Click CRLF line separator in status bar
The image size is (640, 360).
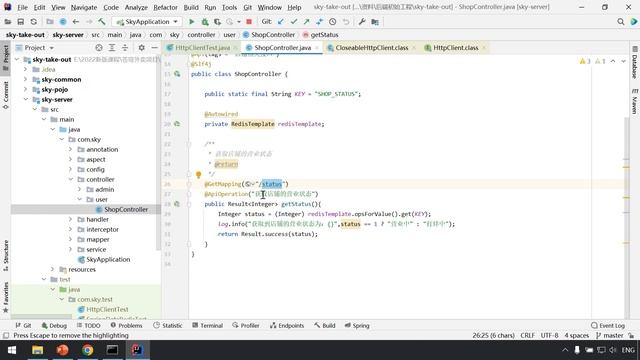coord(527,336)
